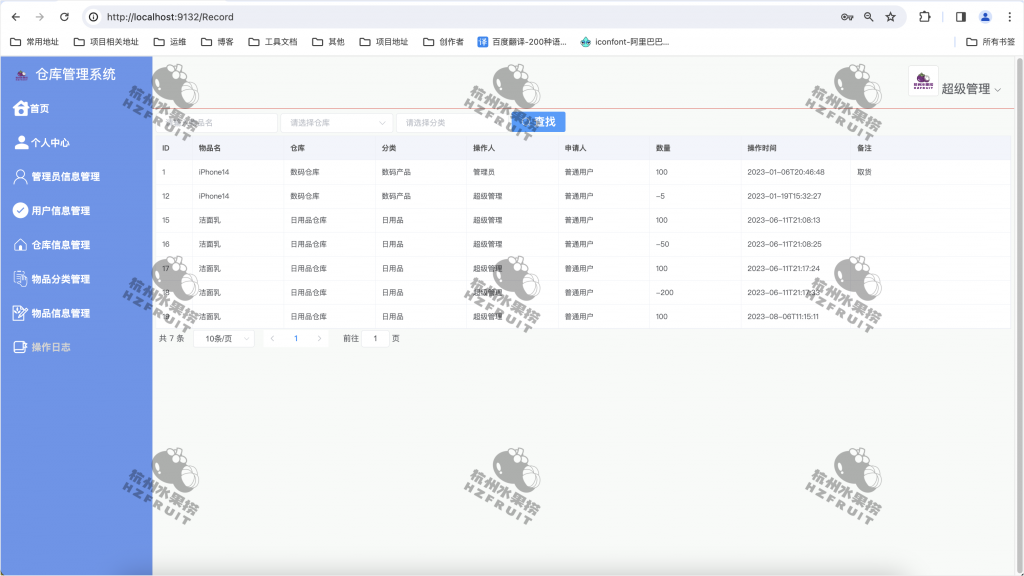This screenshot has width=1024, height=576.
Task: Open the 10条/页 page size dropdown
Action: coord(223,338)
